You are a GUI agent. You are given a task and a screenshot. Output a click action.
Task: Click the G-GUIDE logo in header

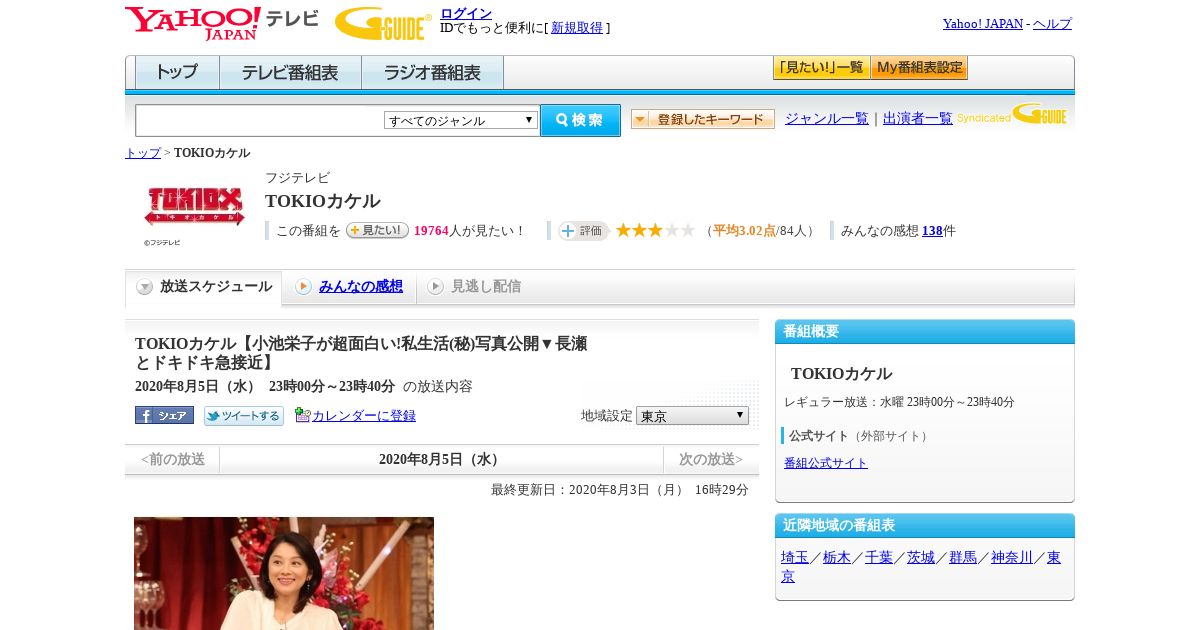coord(383,23)
